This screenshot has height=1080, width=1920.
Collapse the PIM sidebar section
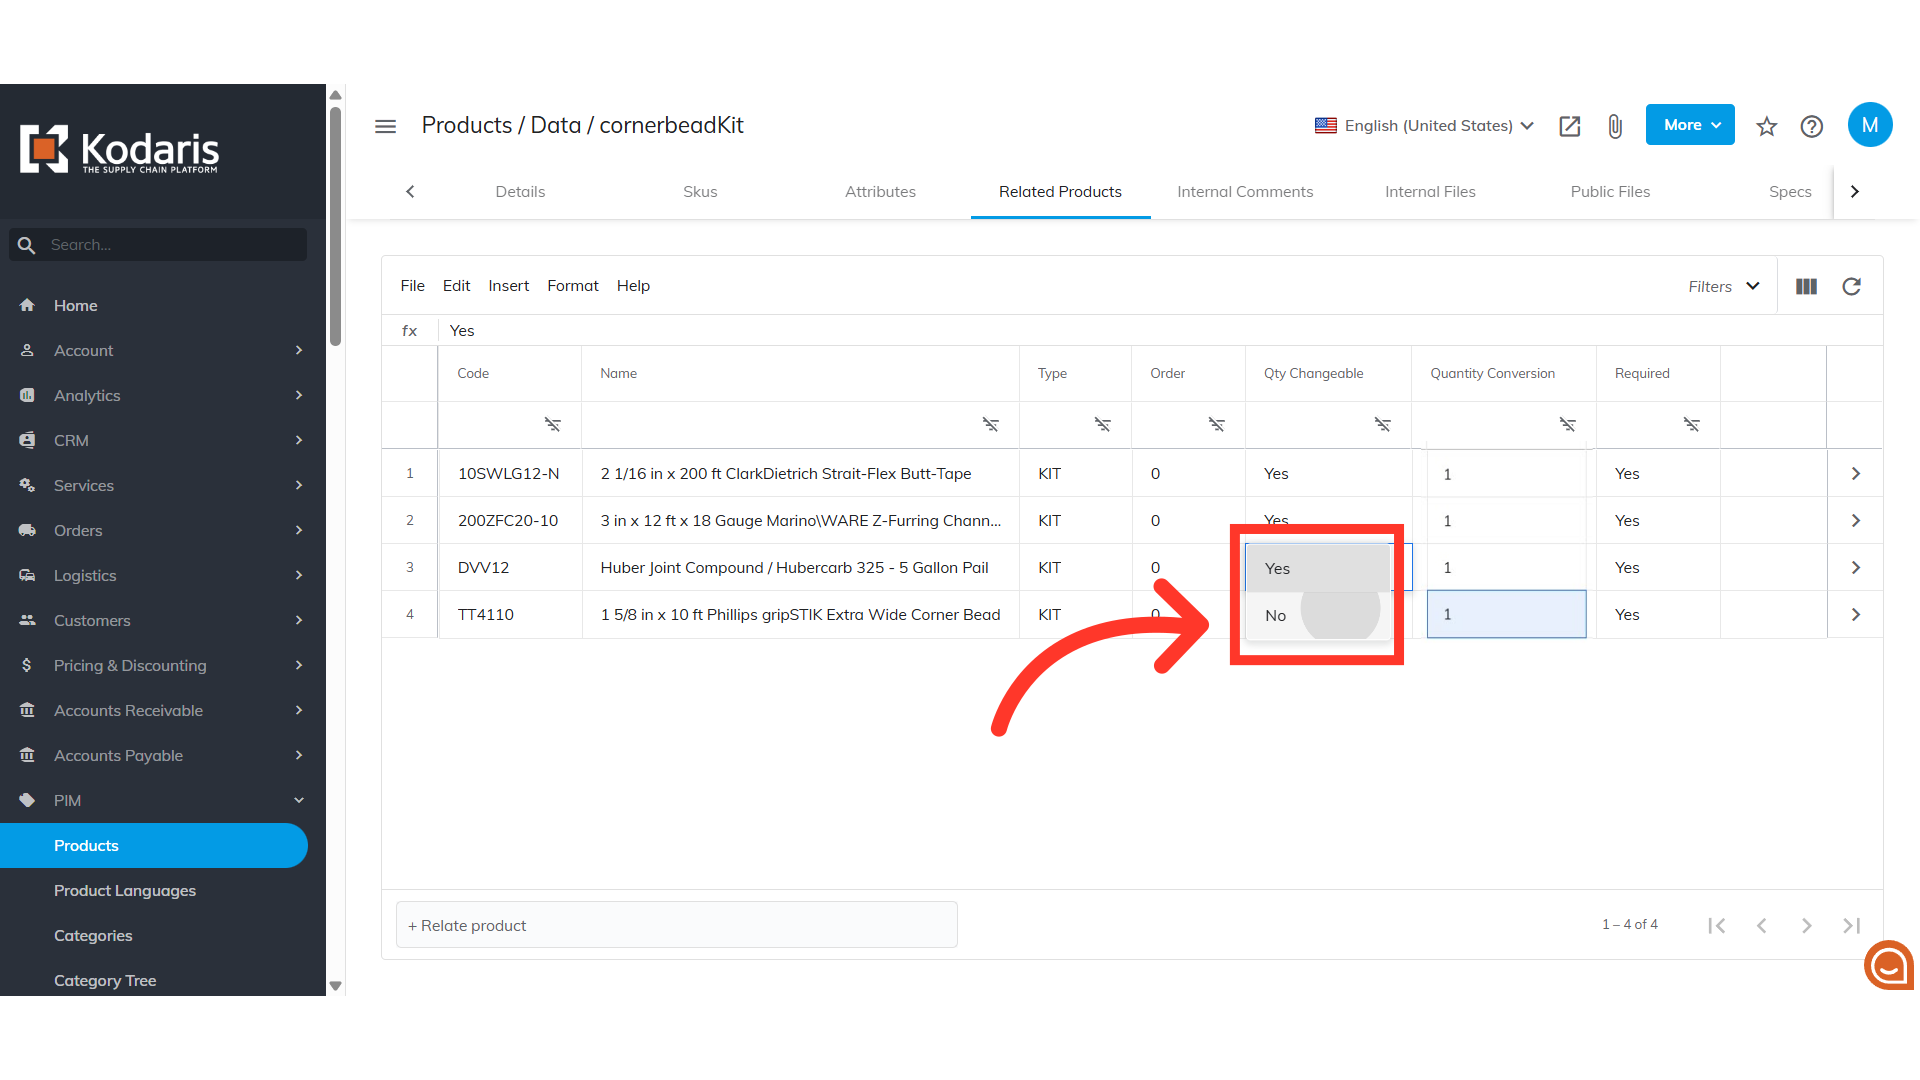pyautogui.click(x=298, y=800)
